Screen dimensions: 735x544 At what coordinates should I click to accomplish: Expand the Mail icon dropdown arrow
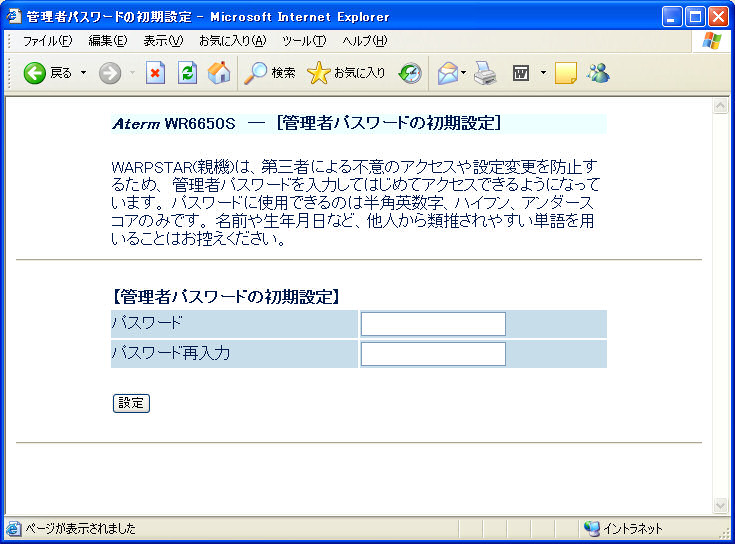463,73
